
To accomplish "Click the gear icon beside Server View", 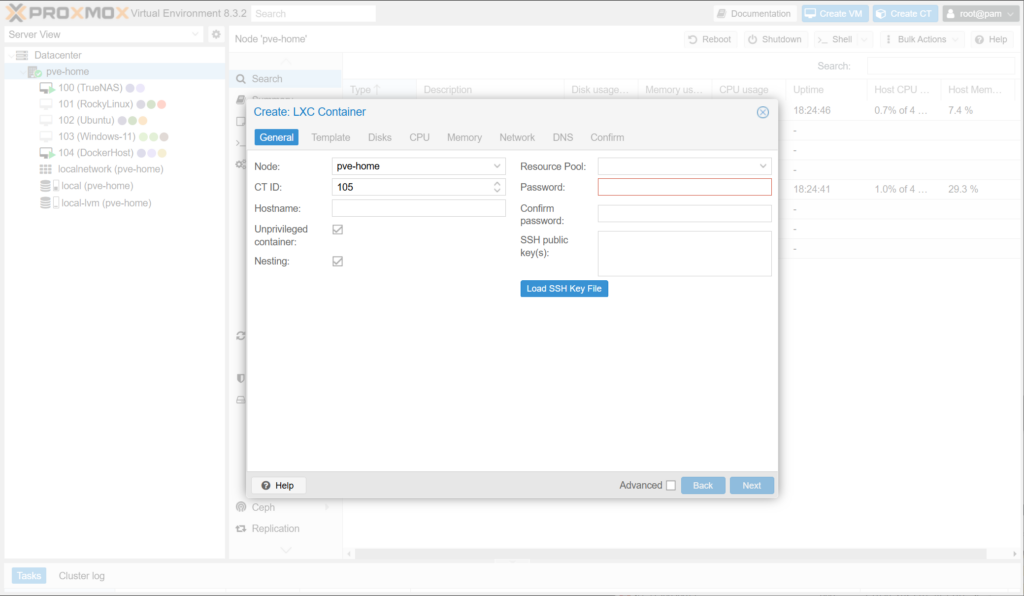I will [x=215, y=35].
